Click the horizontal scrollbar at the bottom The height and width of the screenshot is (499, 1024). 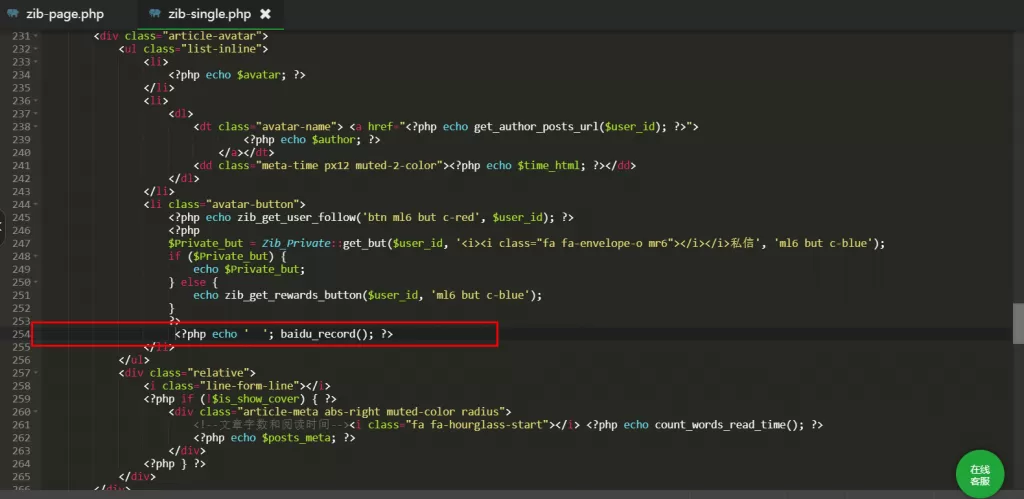509,494
